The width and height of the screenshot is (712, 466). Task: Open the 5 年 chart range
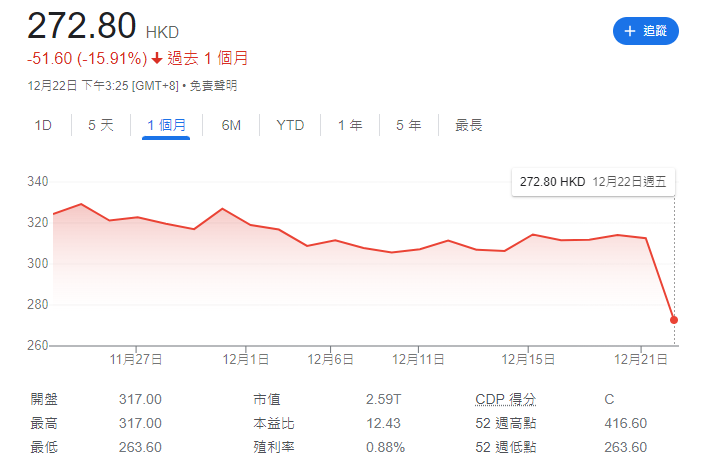coord(408,125)
